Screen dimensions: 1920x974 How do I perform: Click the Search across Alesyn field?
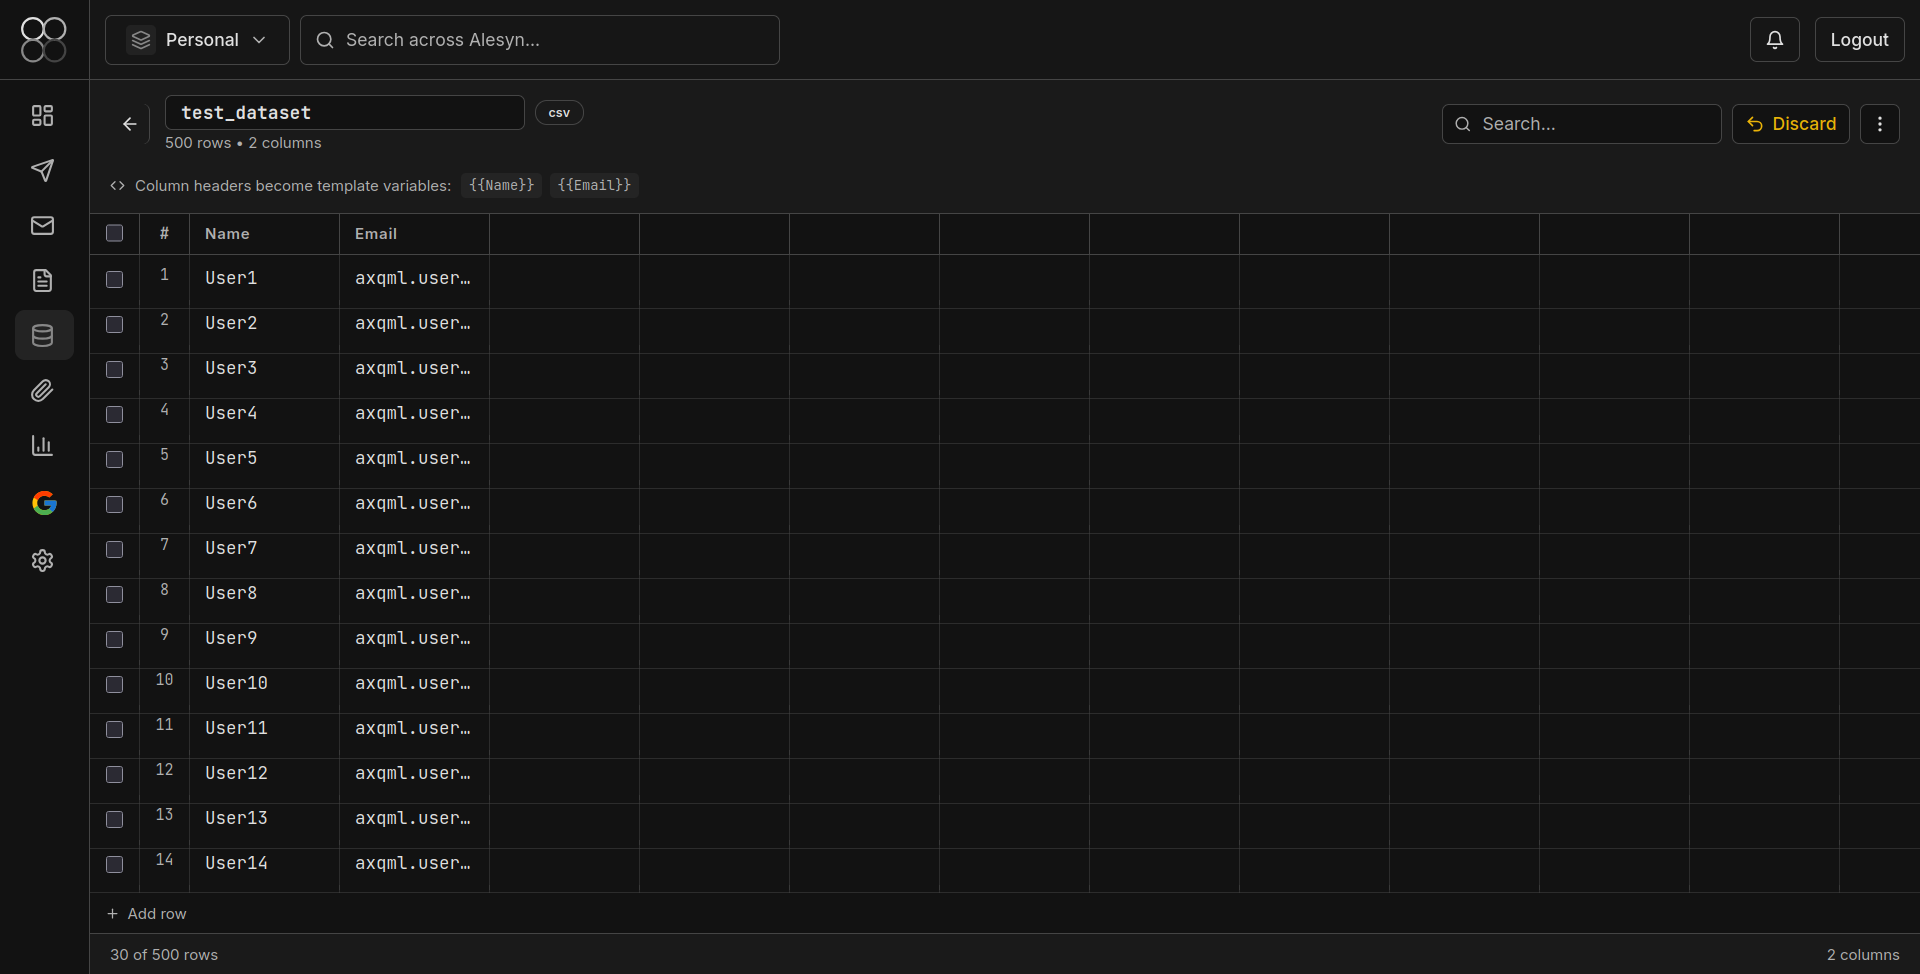pyautogui.click(x=540, y=40)
